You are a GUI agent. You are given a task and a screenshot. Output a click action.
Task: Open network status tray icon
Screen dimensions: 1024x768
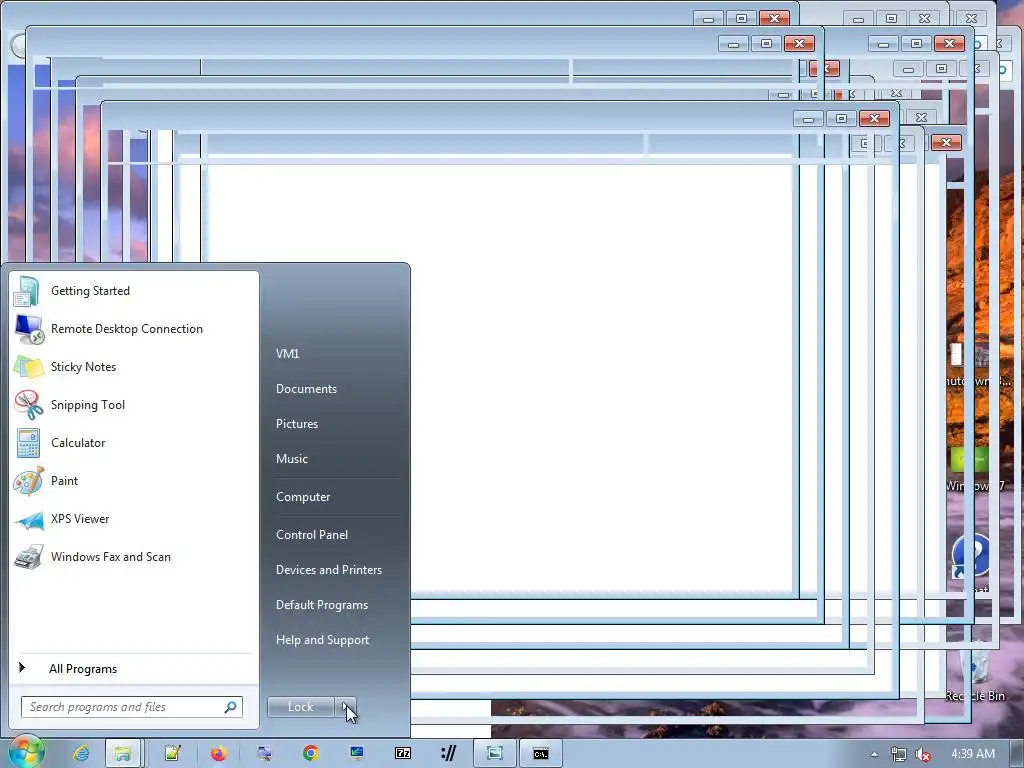click(899, 754)
